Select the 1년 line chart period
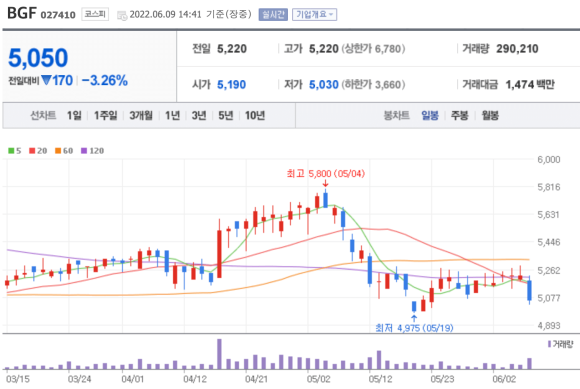Screen dimensions: 580x389 tap(172, 115)
